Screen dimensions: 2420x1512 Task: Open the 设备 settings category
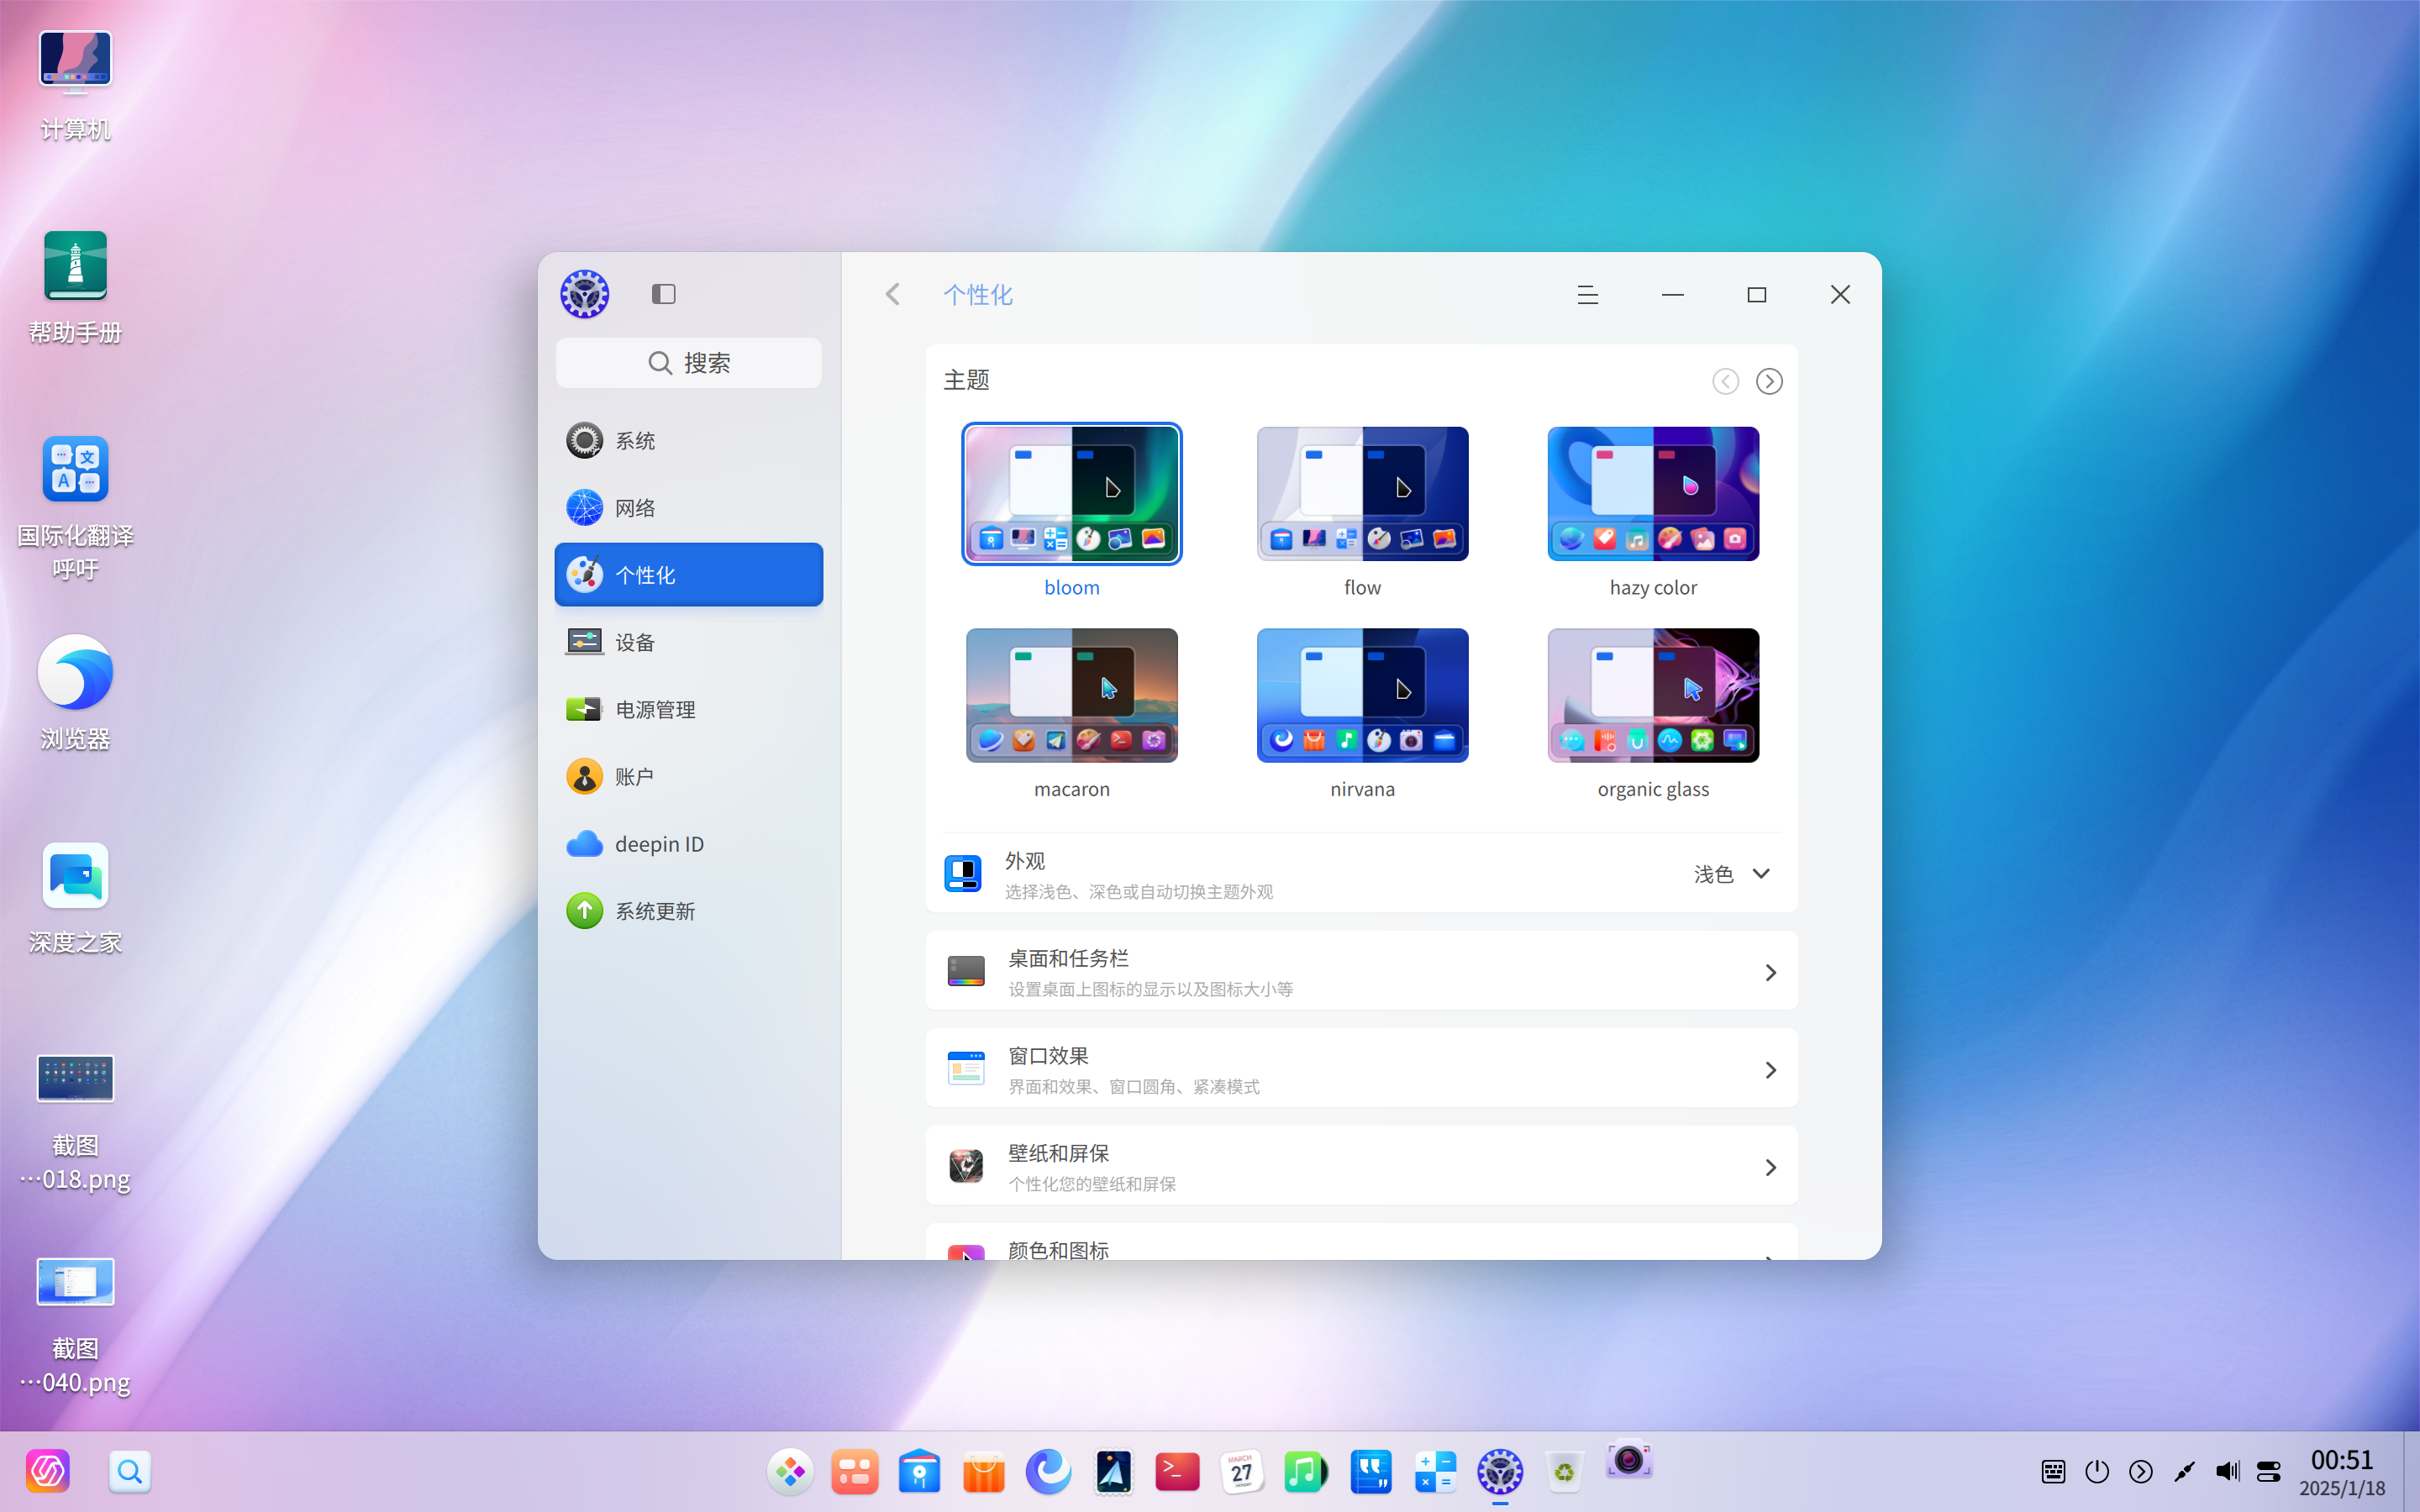tap(689, 641)
